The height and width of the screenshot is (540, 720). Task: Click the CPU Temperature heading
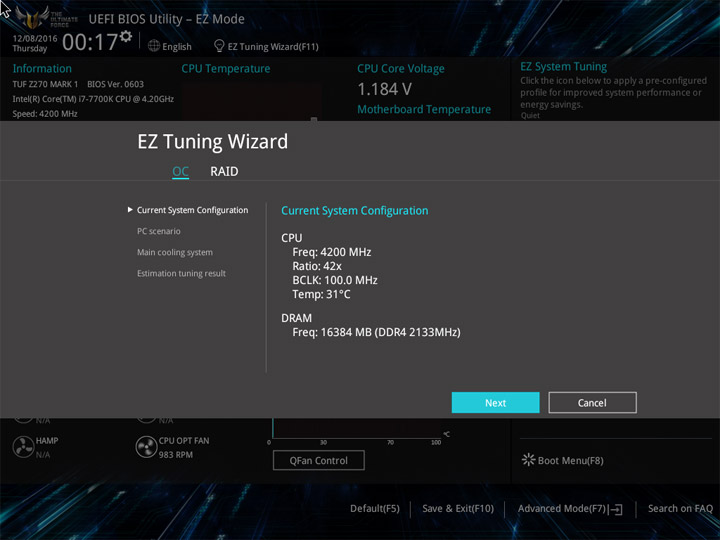click(225, 68)
